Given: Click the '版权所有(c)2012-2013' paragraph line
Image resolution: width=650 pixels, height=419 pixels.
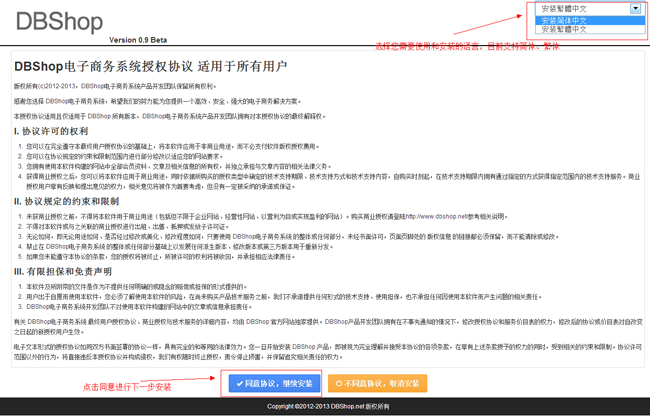Looking at the screenshot, I should 115,86.
